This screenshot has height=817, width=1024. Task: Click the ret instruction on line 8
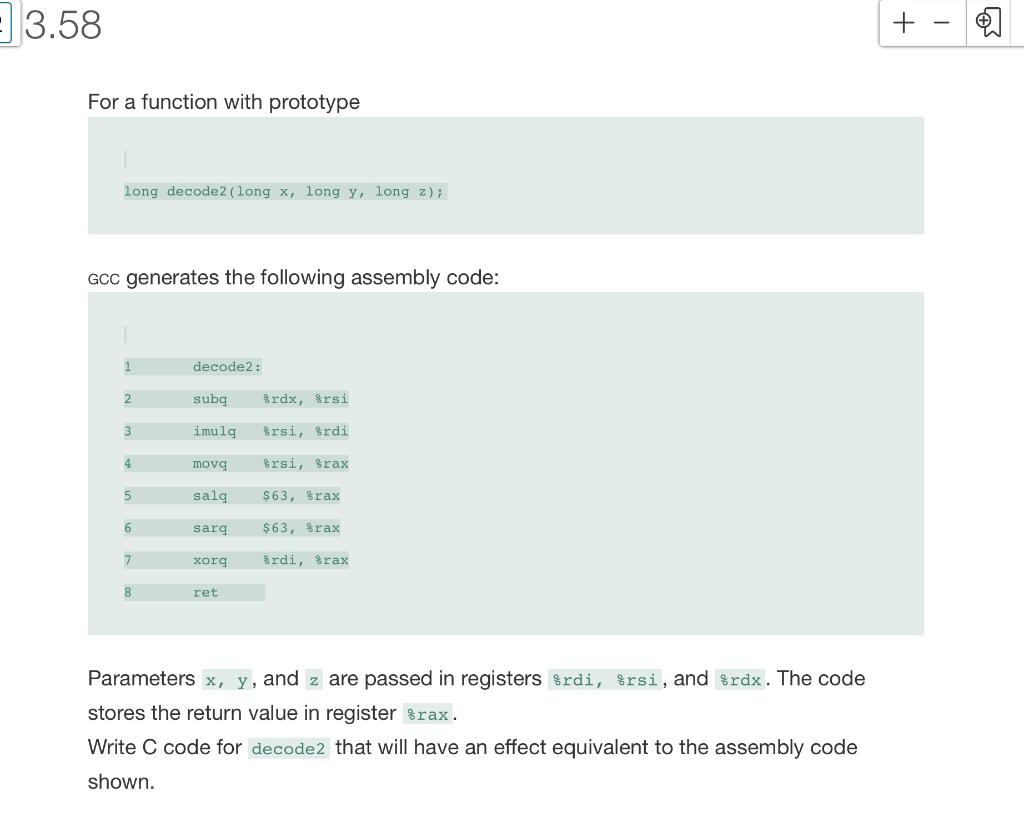coord(205,592)
